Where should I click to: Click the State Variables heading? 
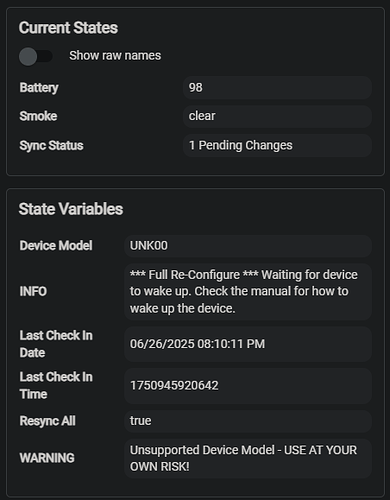(x=71, y=209)
